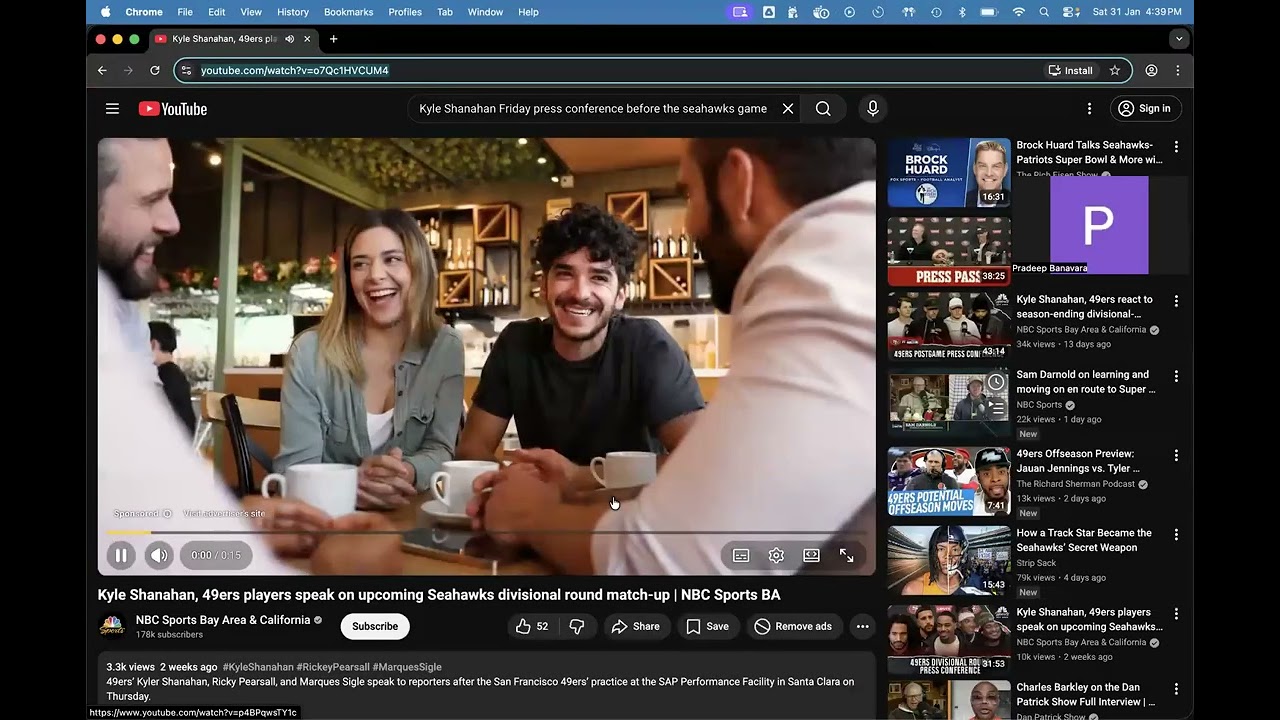Open Chrome profile icon
The height and width of the screenshot is (720, 1280).
(1152, 70)
